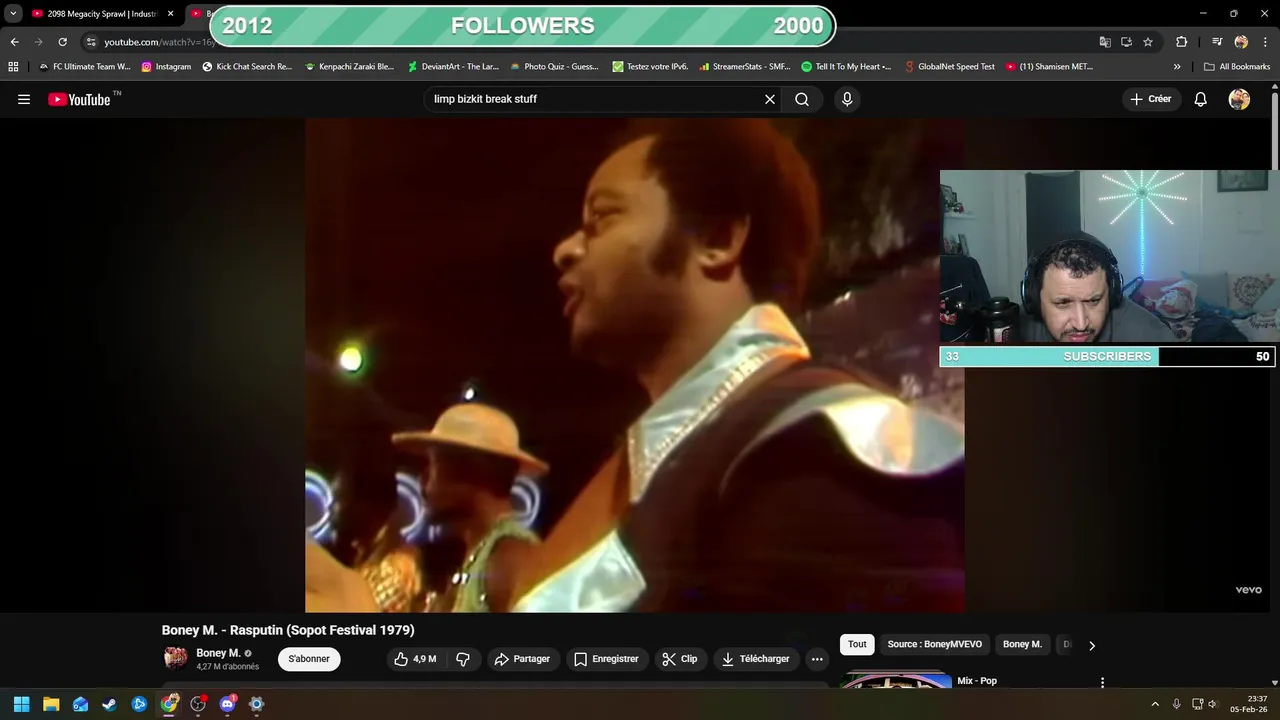Open the Kenpachi Zaraki bookmark
Image resolution: width=1280 pixels, height=720 pixels.
click(x=349, y=67)
